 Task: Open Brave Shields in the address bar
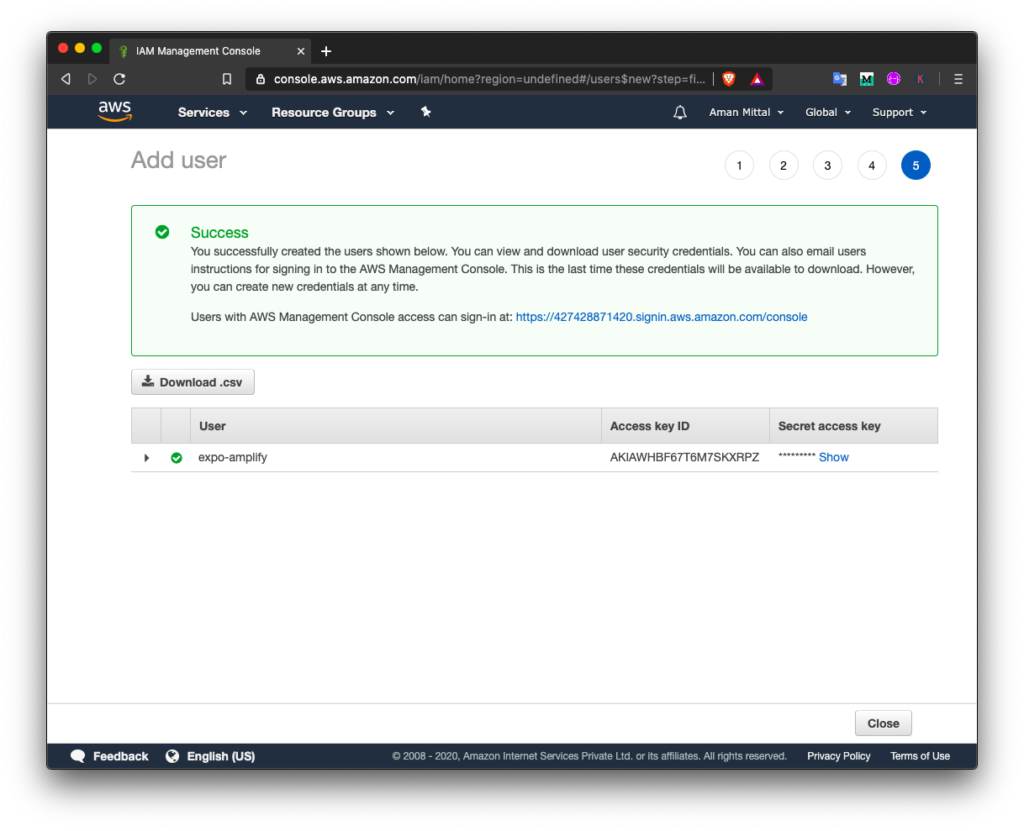tap(730, 78)
